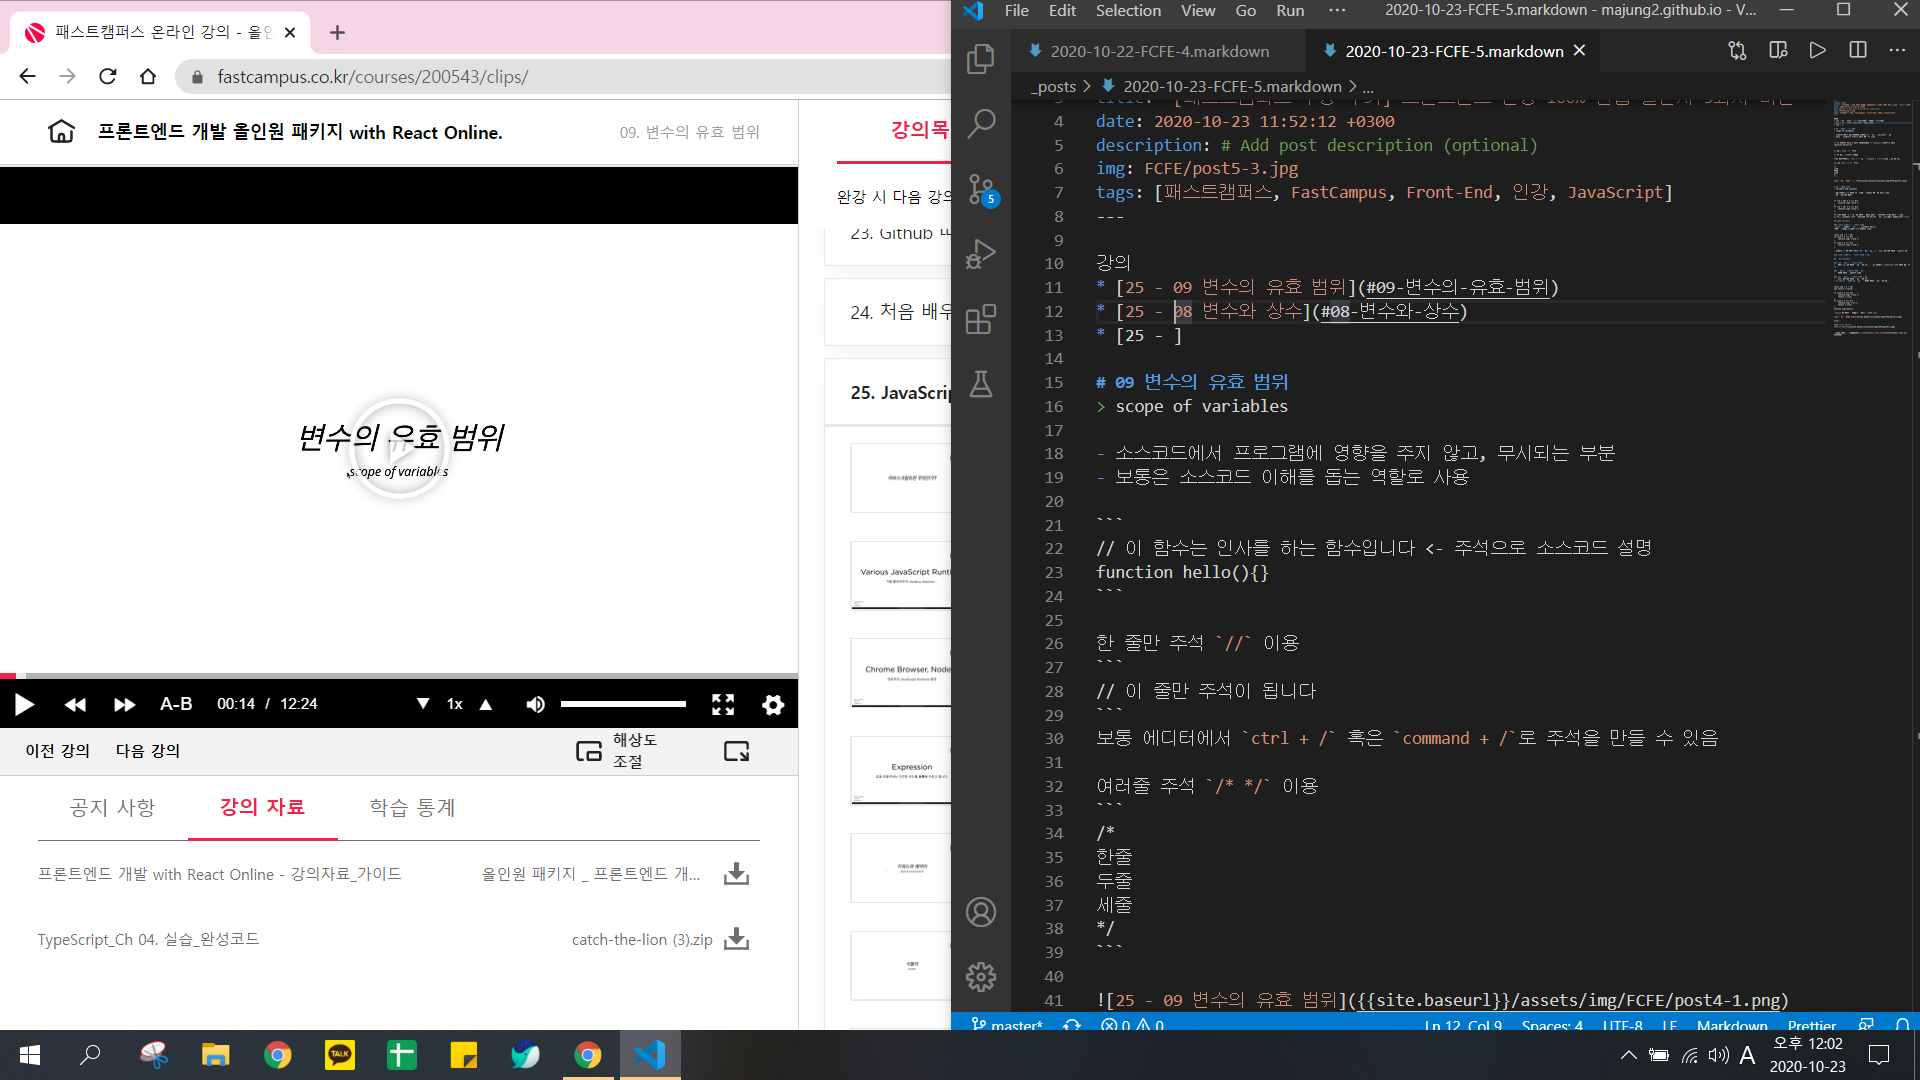Click the master* branch in status bar
This screenshot has height=1080, width=1920.
tap(1008, 1025)
